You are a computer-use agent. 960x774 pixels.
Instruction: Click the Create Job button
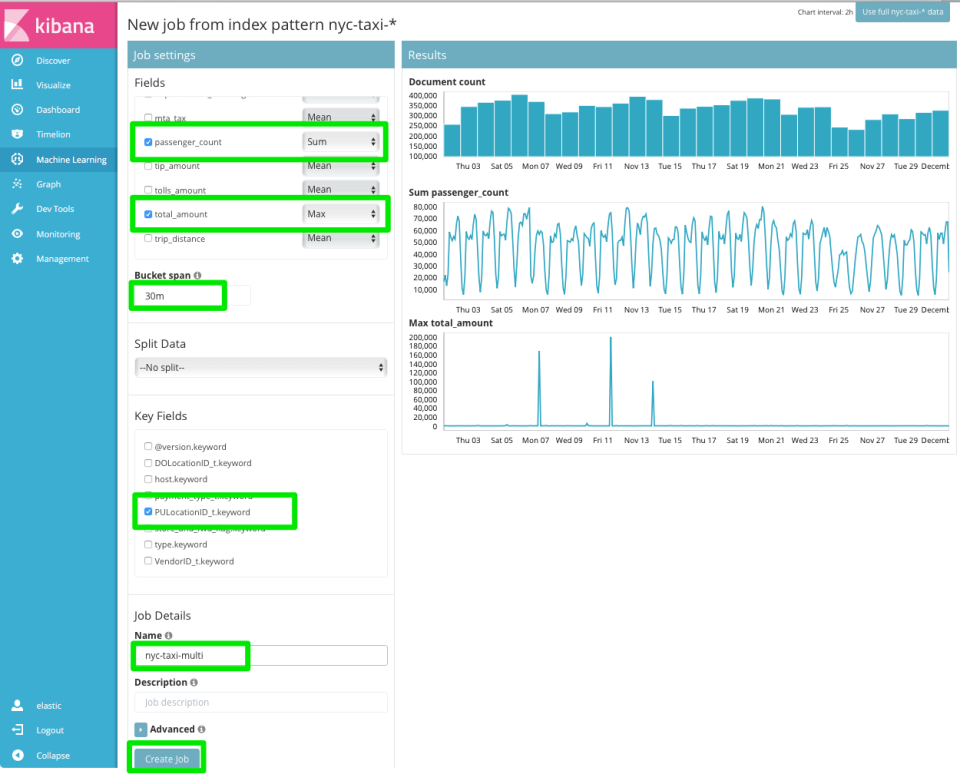click(x=166, y=758)
